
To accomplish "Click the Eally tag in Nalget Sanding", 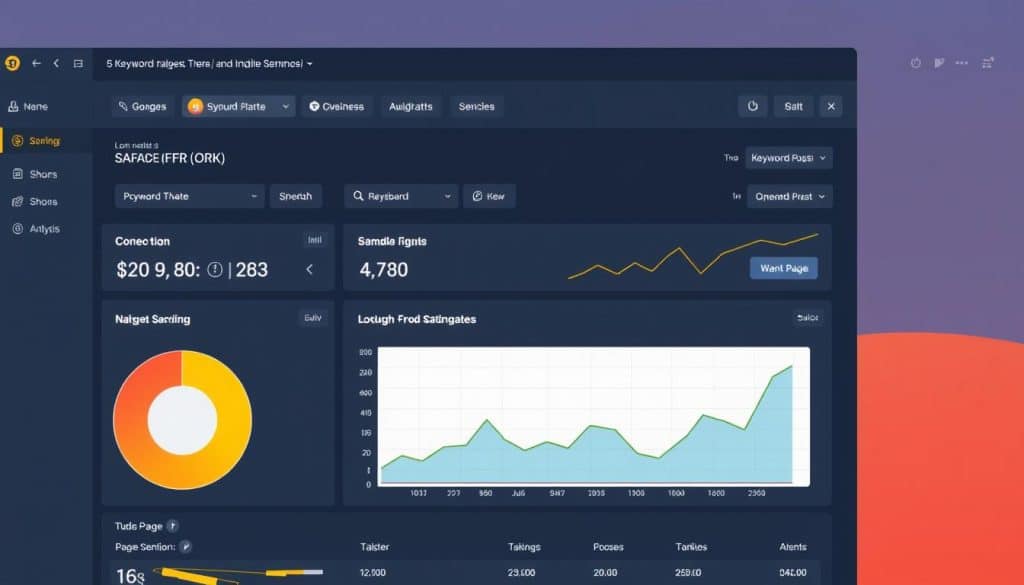I will 313,318.
